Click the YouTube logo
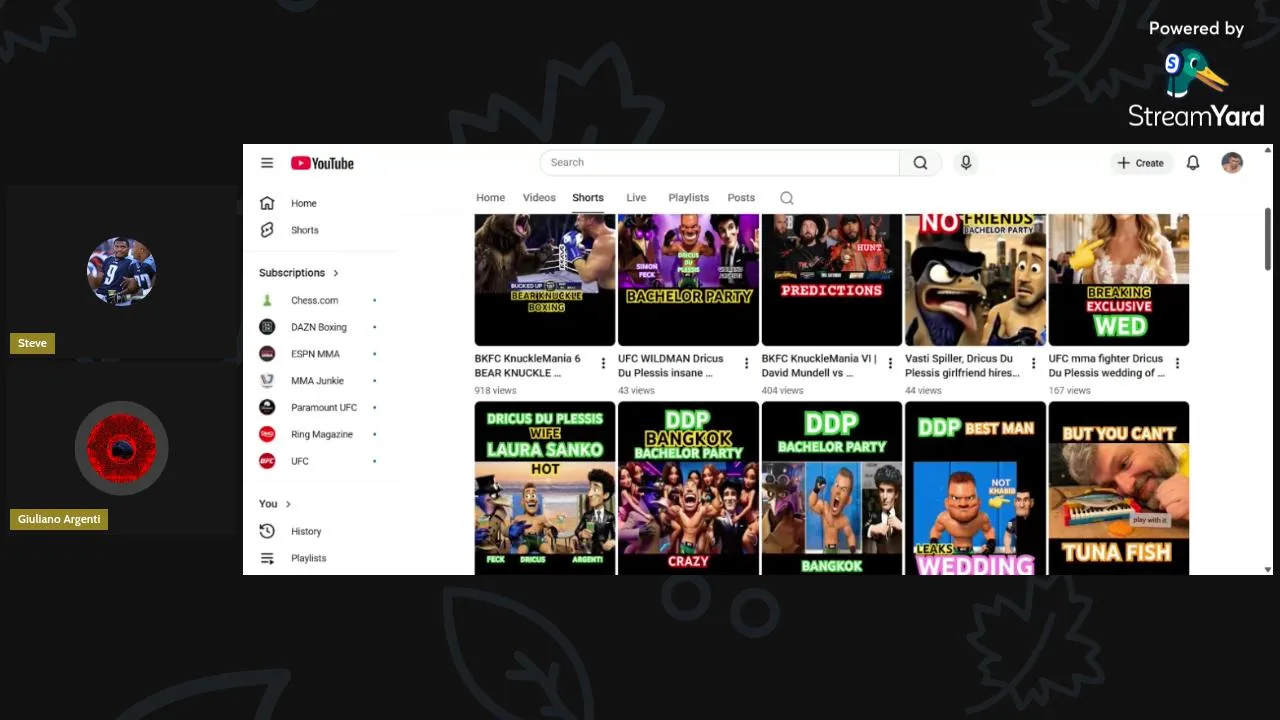 (x=322, y=163)
